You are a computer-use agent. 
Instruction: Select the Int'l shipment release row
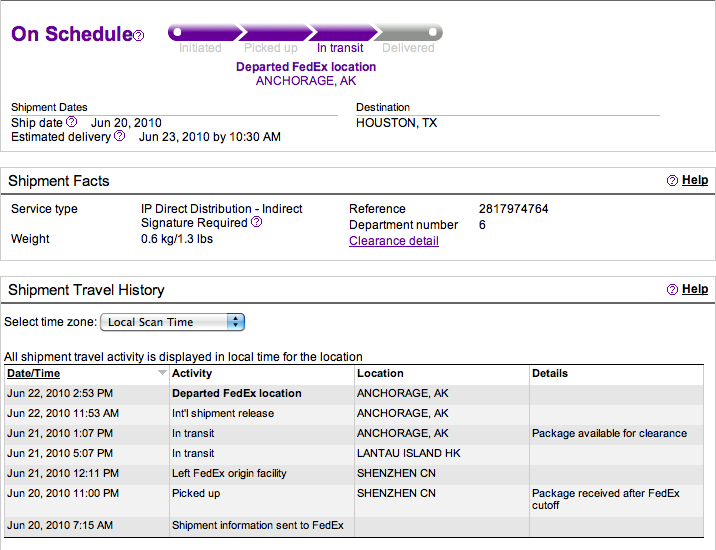pos(354,413)
